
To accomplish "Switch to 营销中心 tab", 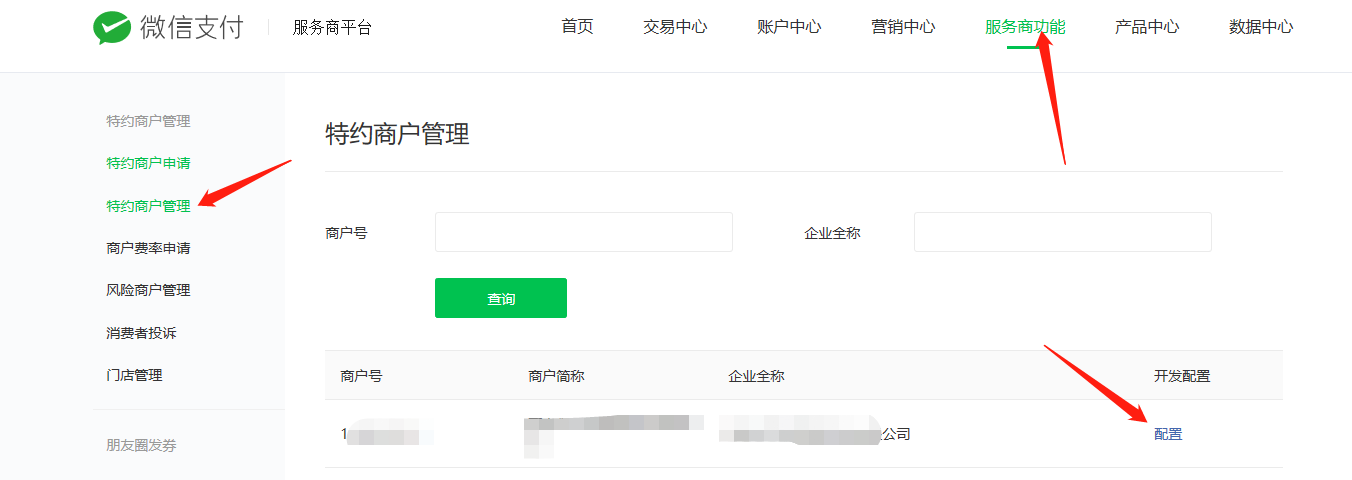I will click(903, 27).
